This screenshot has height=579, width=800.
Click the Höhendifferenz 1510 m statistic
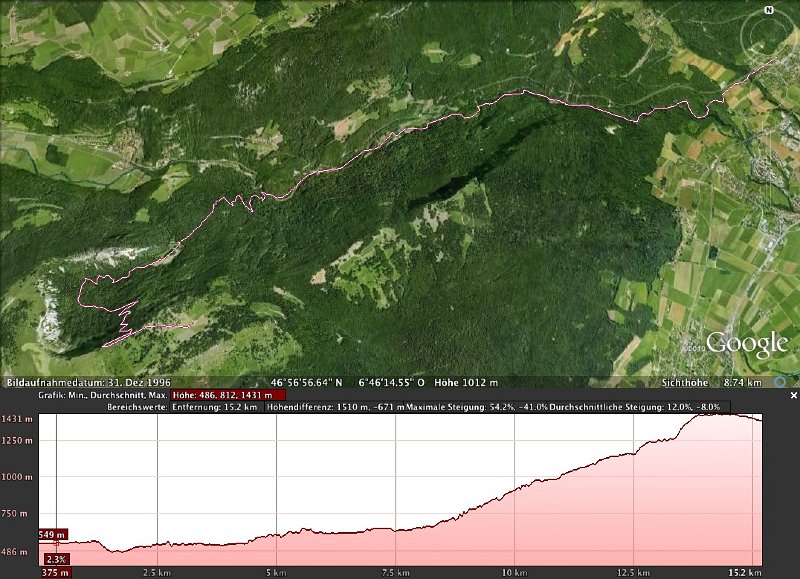pos(336,407)
